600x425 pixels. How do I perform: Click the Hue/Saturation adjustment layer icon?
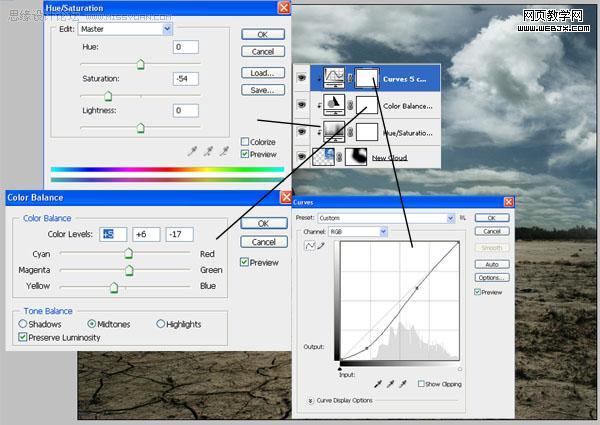[334, 132]
